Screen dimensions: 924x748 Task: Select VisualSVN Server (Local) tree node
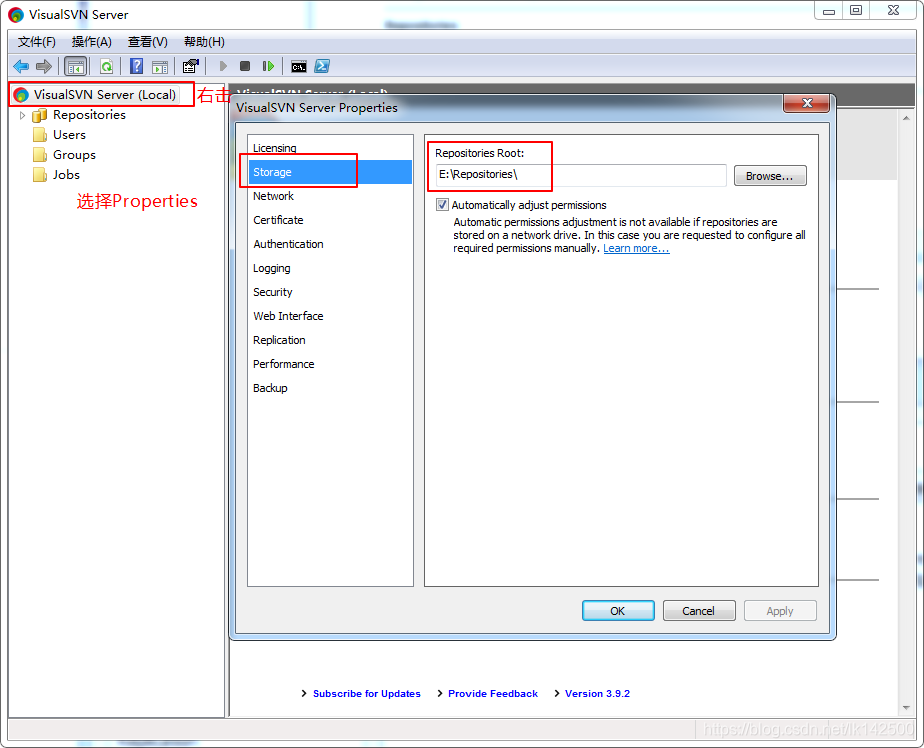point(104,94)
